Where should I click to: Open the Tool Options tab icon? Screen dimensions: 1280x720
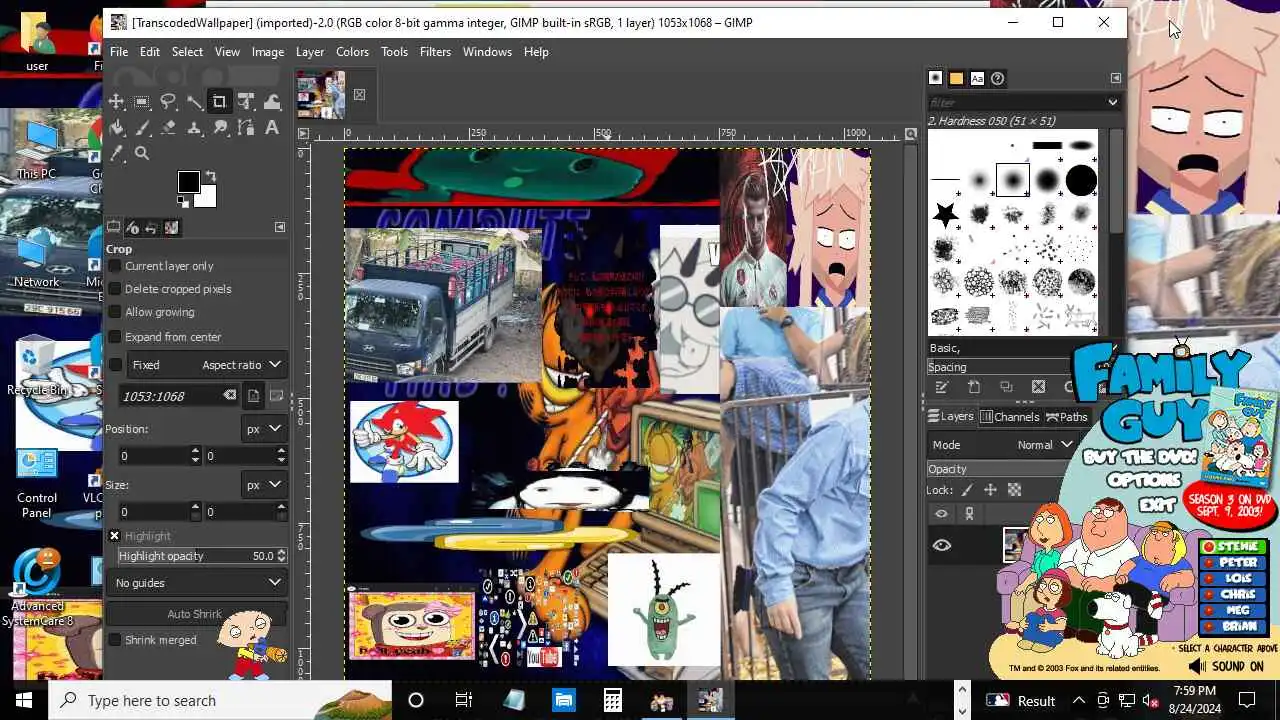tap(114, 228)
